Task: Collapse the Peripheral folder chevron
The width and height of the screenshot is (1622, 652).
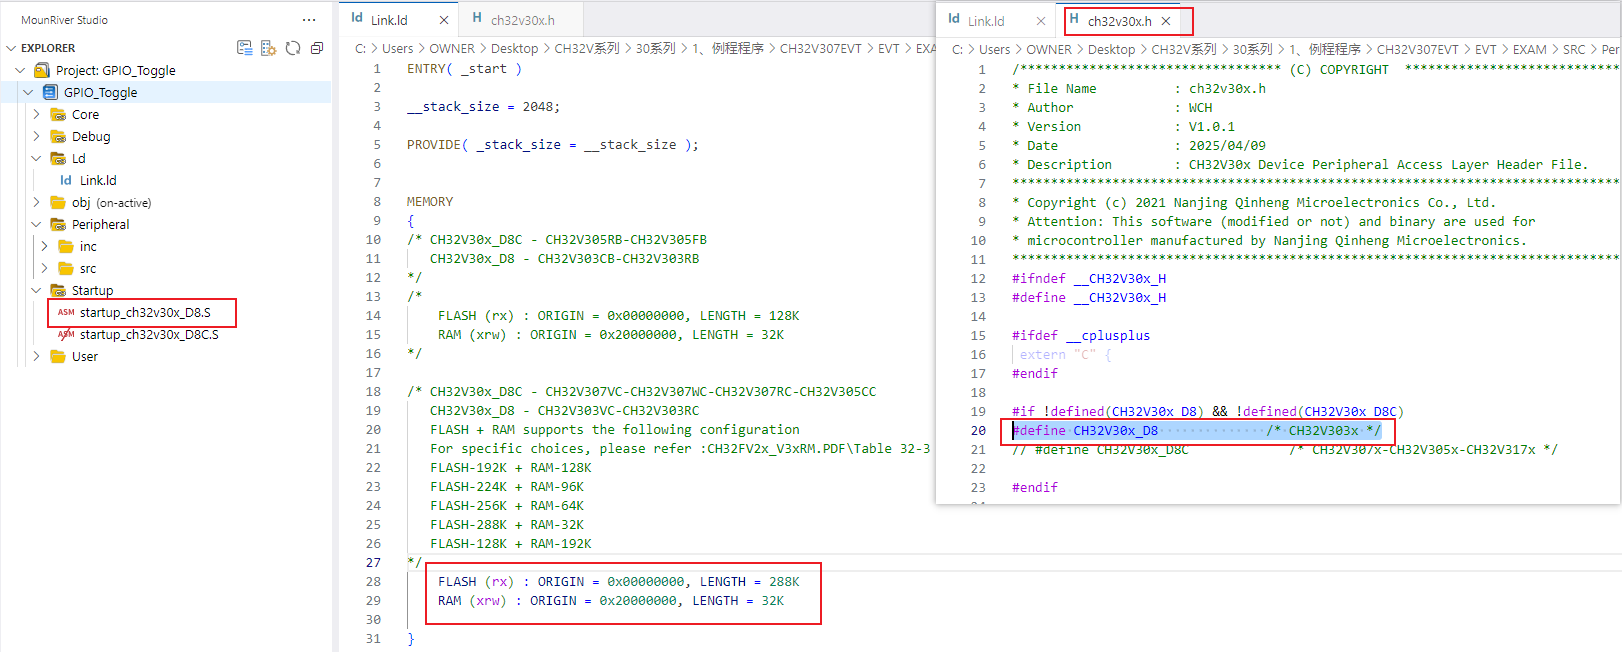Action: pos(36,224)
